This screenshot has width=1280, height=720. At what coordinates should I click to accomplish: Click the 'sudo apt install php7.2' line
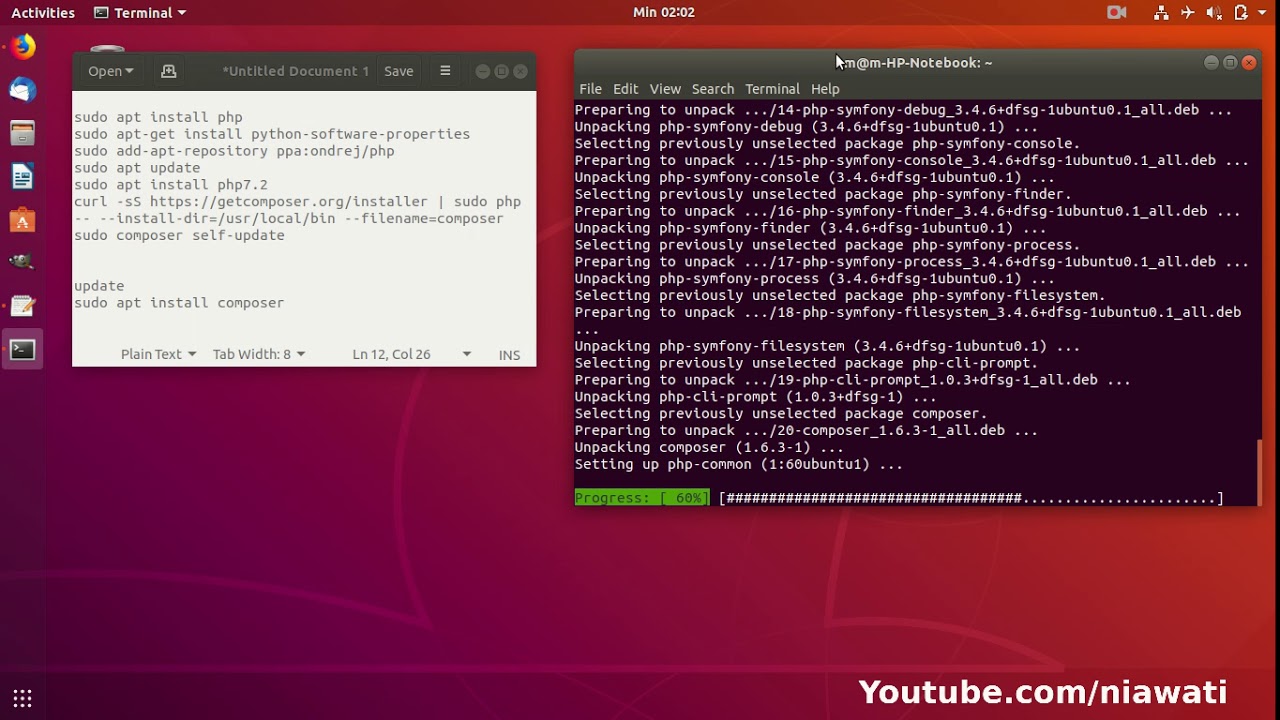pos(171,185)
